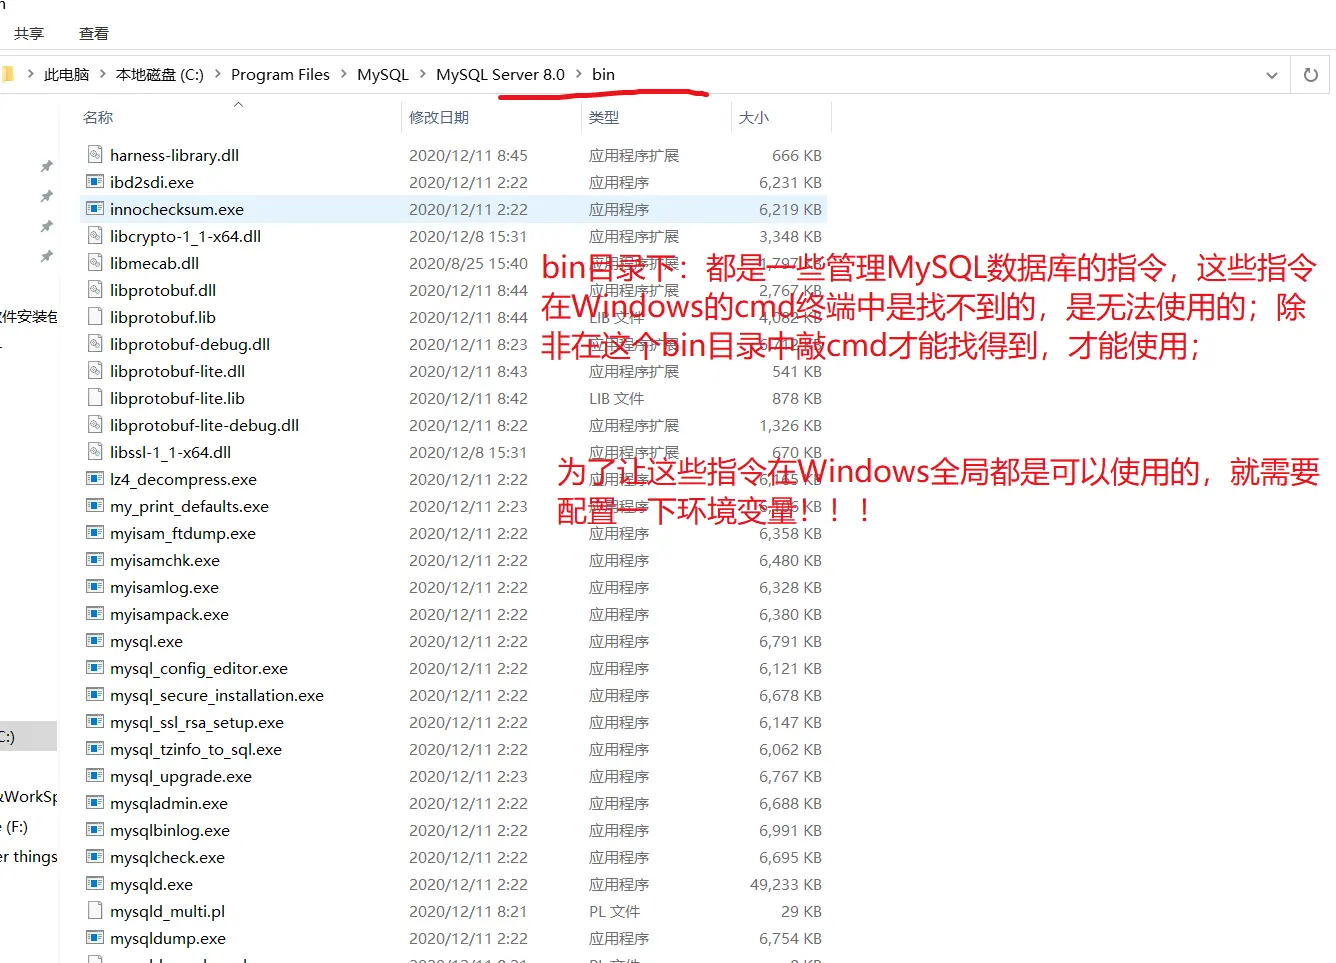Click the mysqld_multi.pl file icon
This screenshot has width=1336, height=963.
[x=95, y=911]
